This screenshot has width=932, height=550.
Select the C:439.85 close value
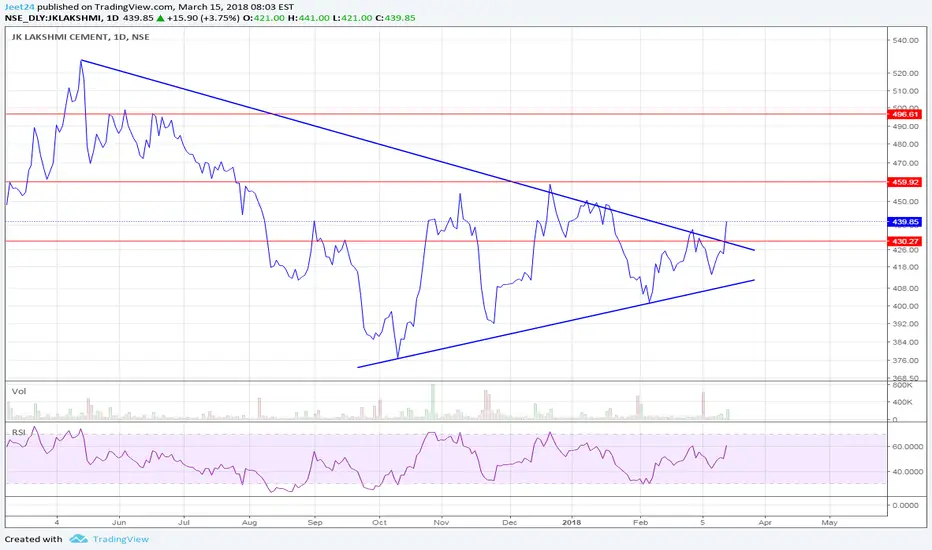[396, 18]
